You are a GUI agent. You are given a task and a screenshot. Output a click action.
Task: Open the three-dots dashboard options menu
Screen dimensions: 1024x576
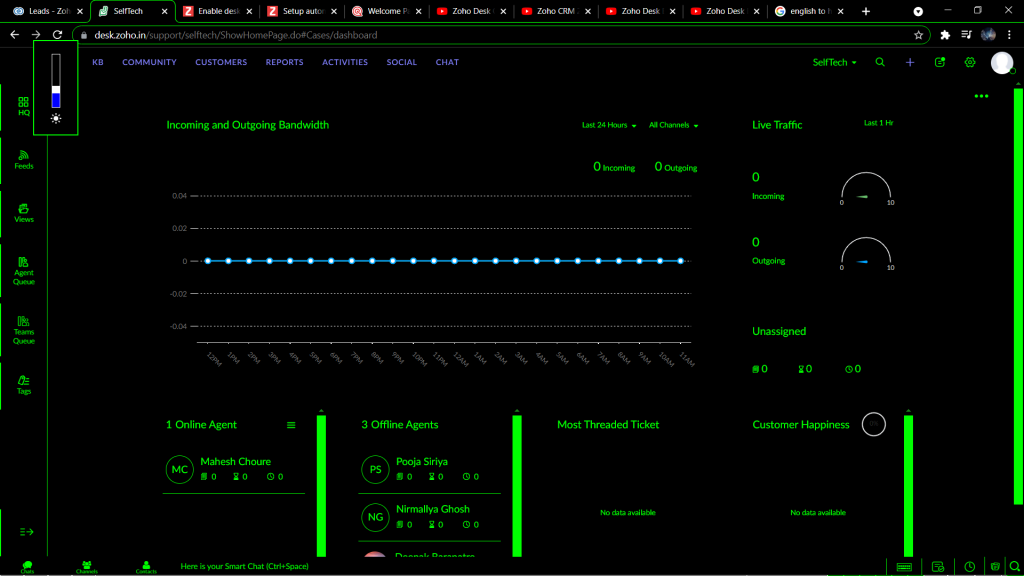[x=981, y=96]
